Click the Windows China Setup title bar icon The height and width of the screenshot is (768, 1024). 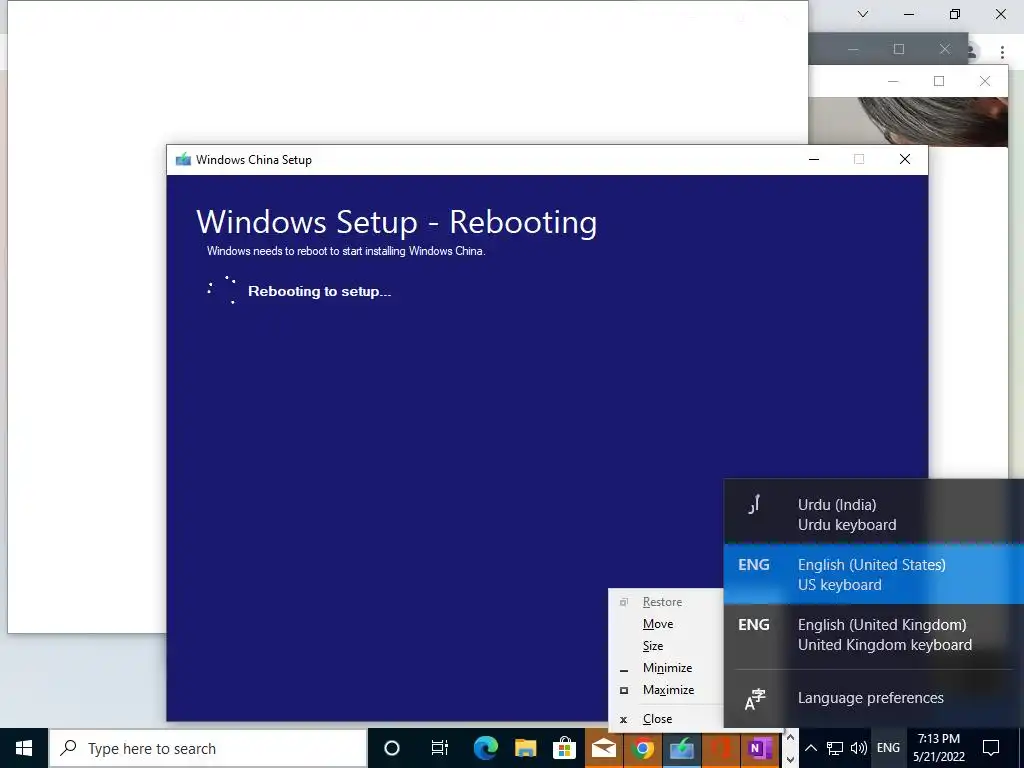click(183, 159)
